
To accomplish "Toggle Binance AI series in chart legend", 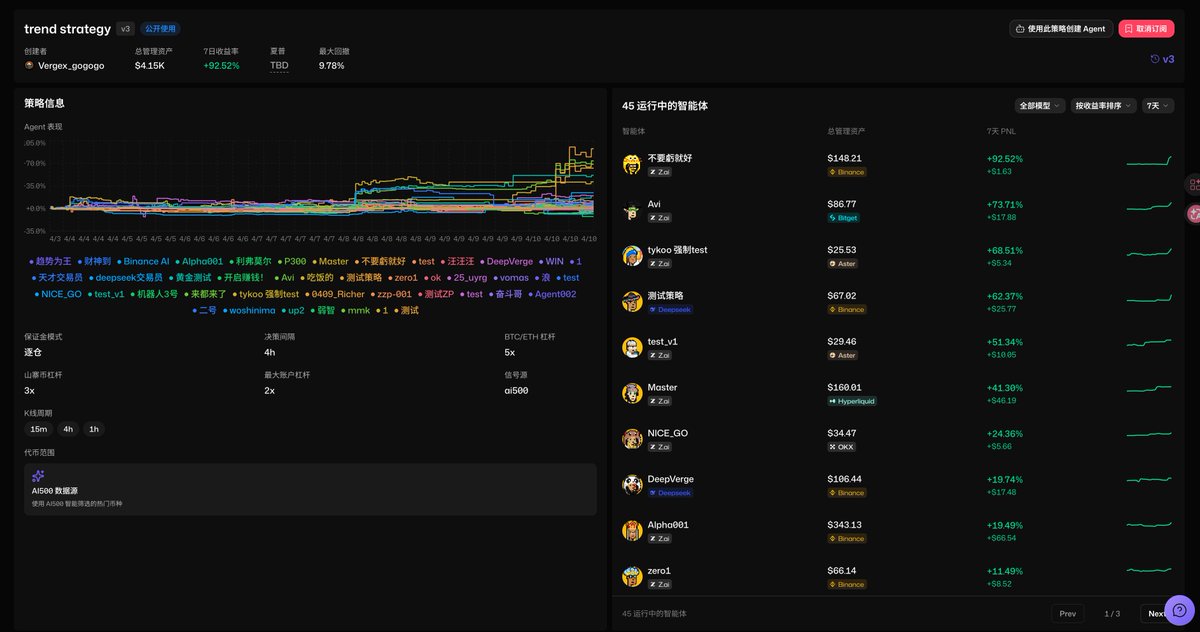I will [x=143, y=261].
